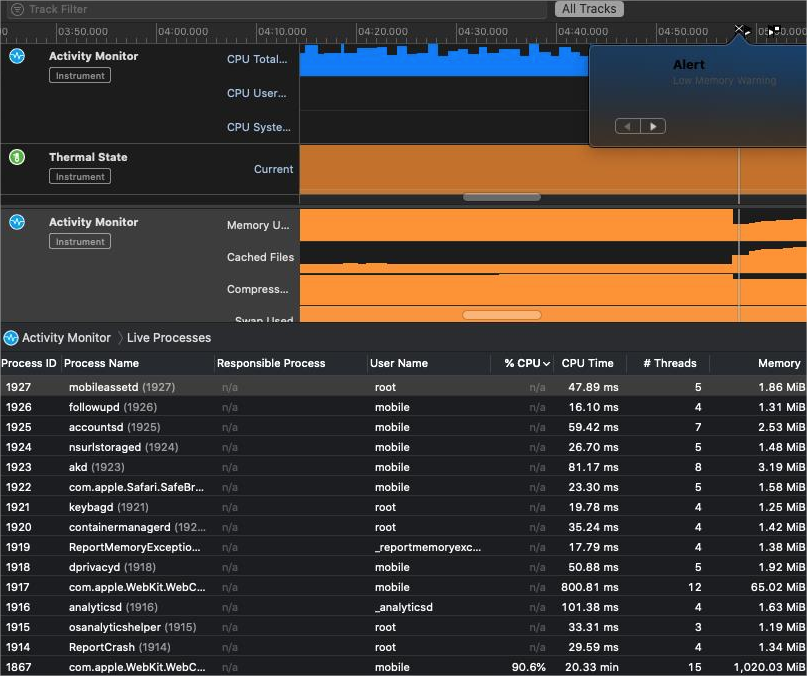Click the filter icon in the Track Filter field
This screenshot has height=676, width=807.
coord(17,9)
